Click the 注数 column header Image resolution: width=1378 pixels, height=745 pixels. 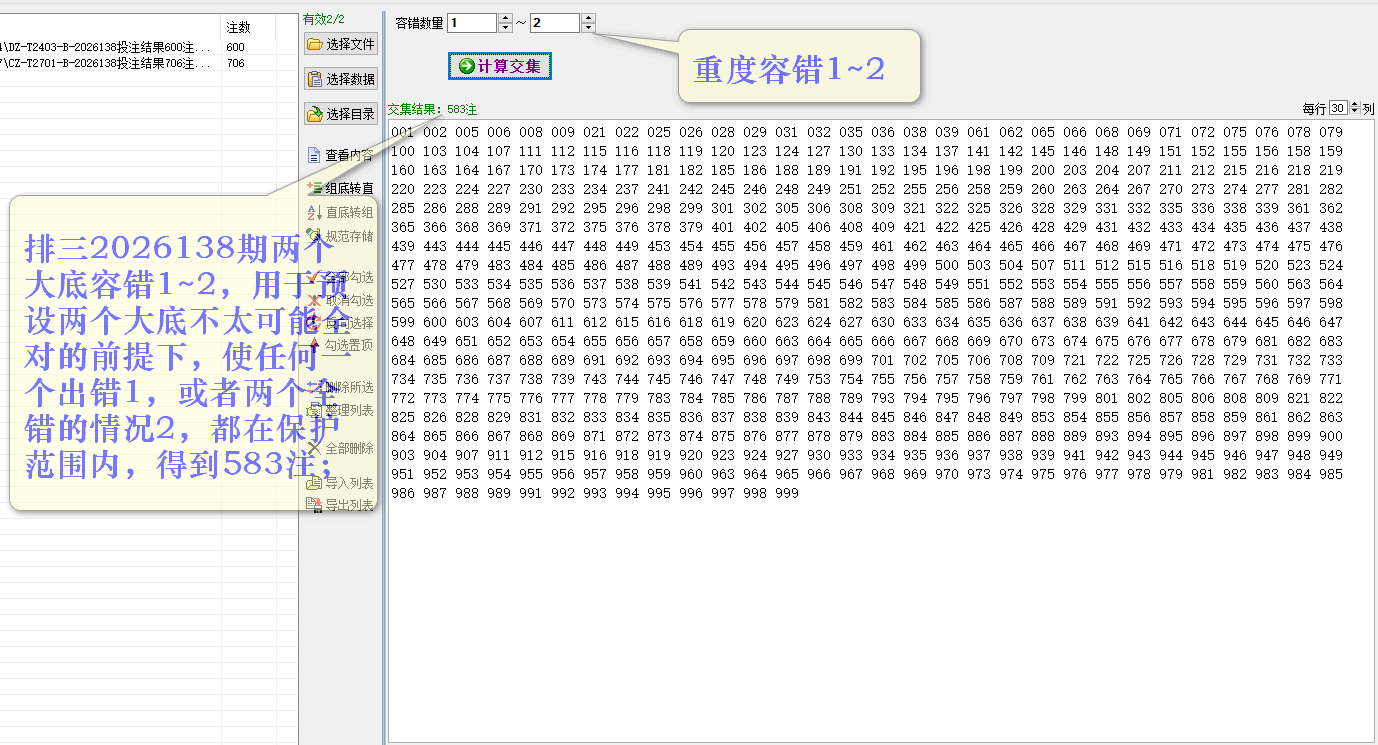248,27
